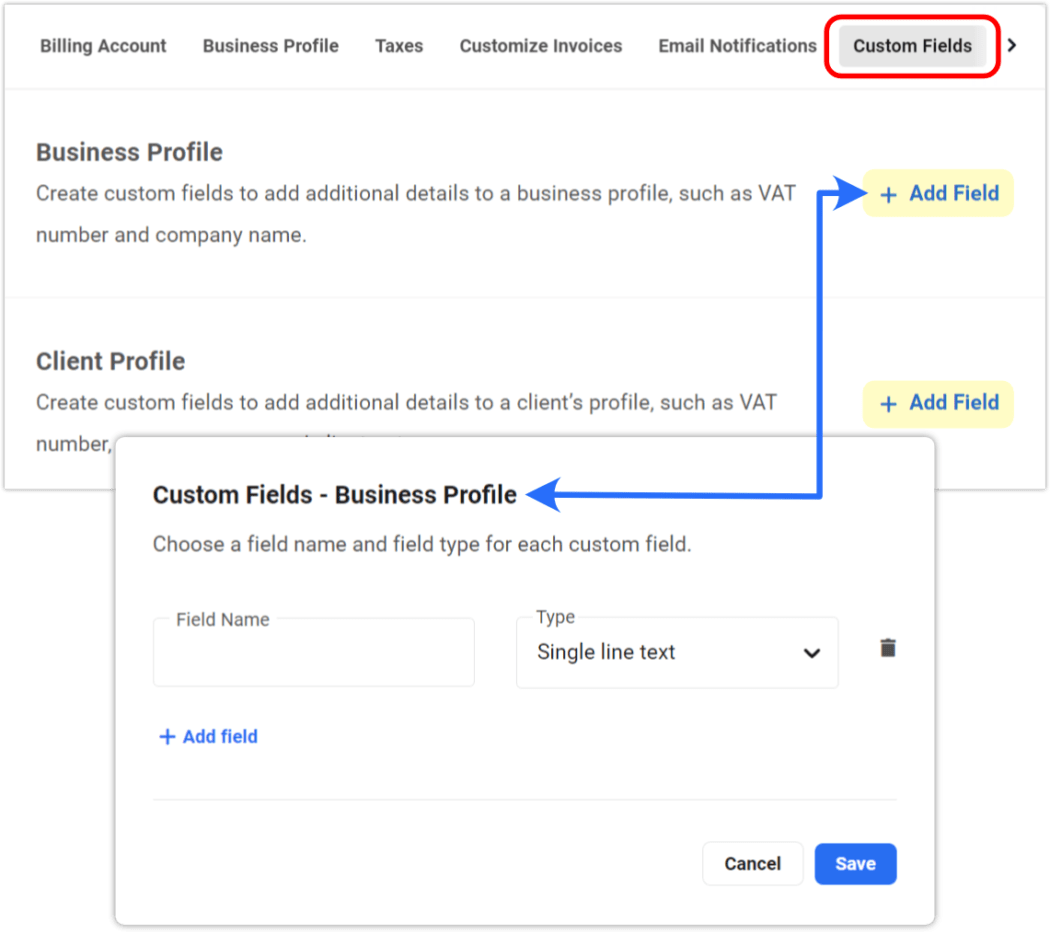Open the Taxes tab

tap(399, 46)
